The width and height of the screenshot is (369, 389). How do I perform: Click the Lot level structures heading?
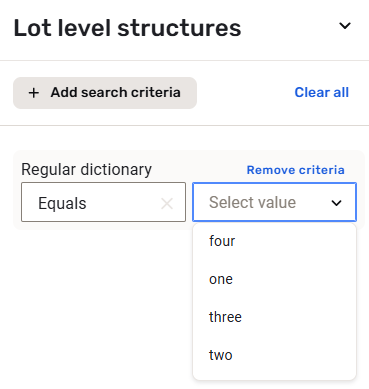(127, 28)
